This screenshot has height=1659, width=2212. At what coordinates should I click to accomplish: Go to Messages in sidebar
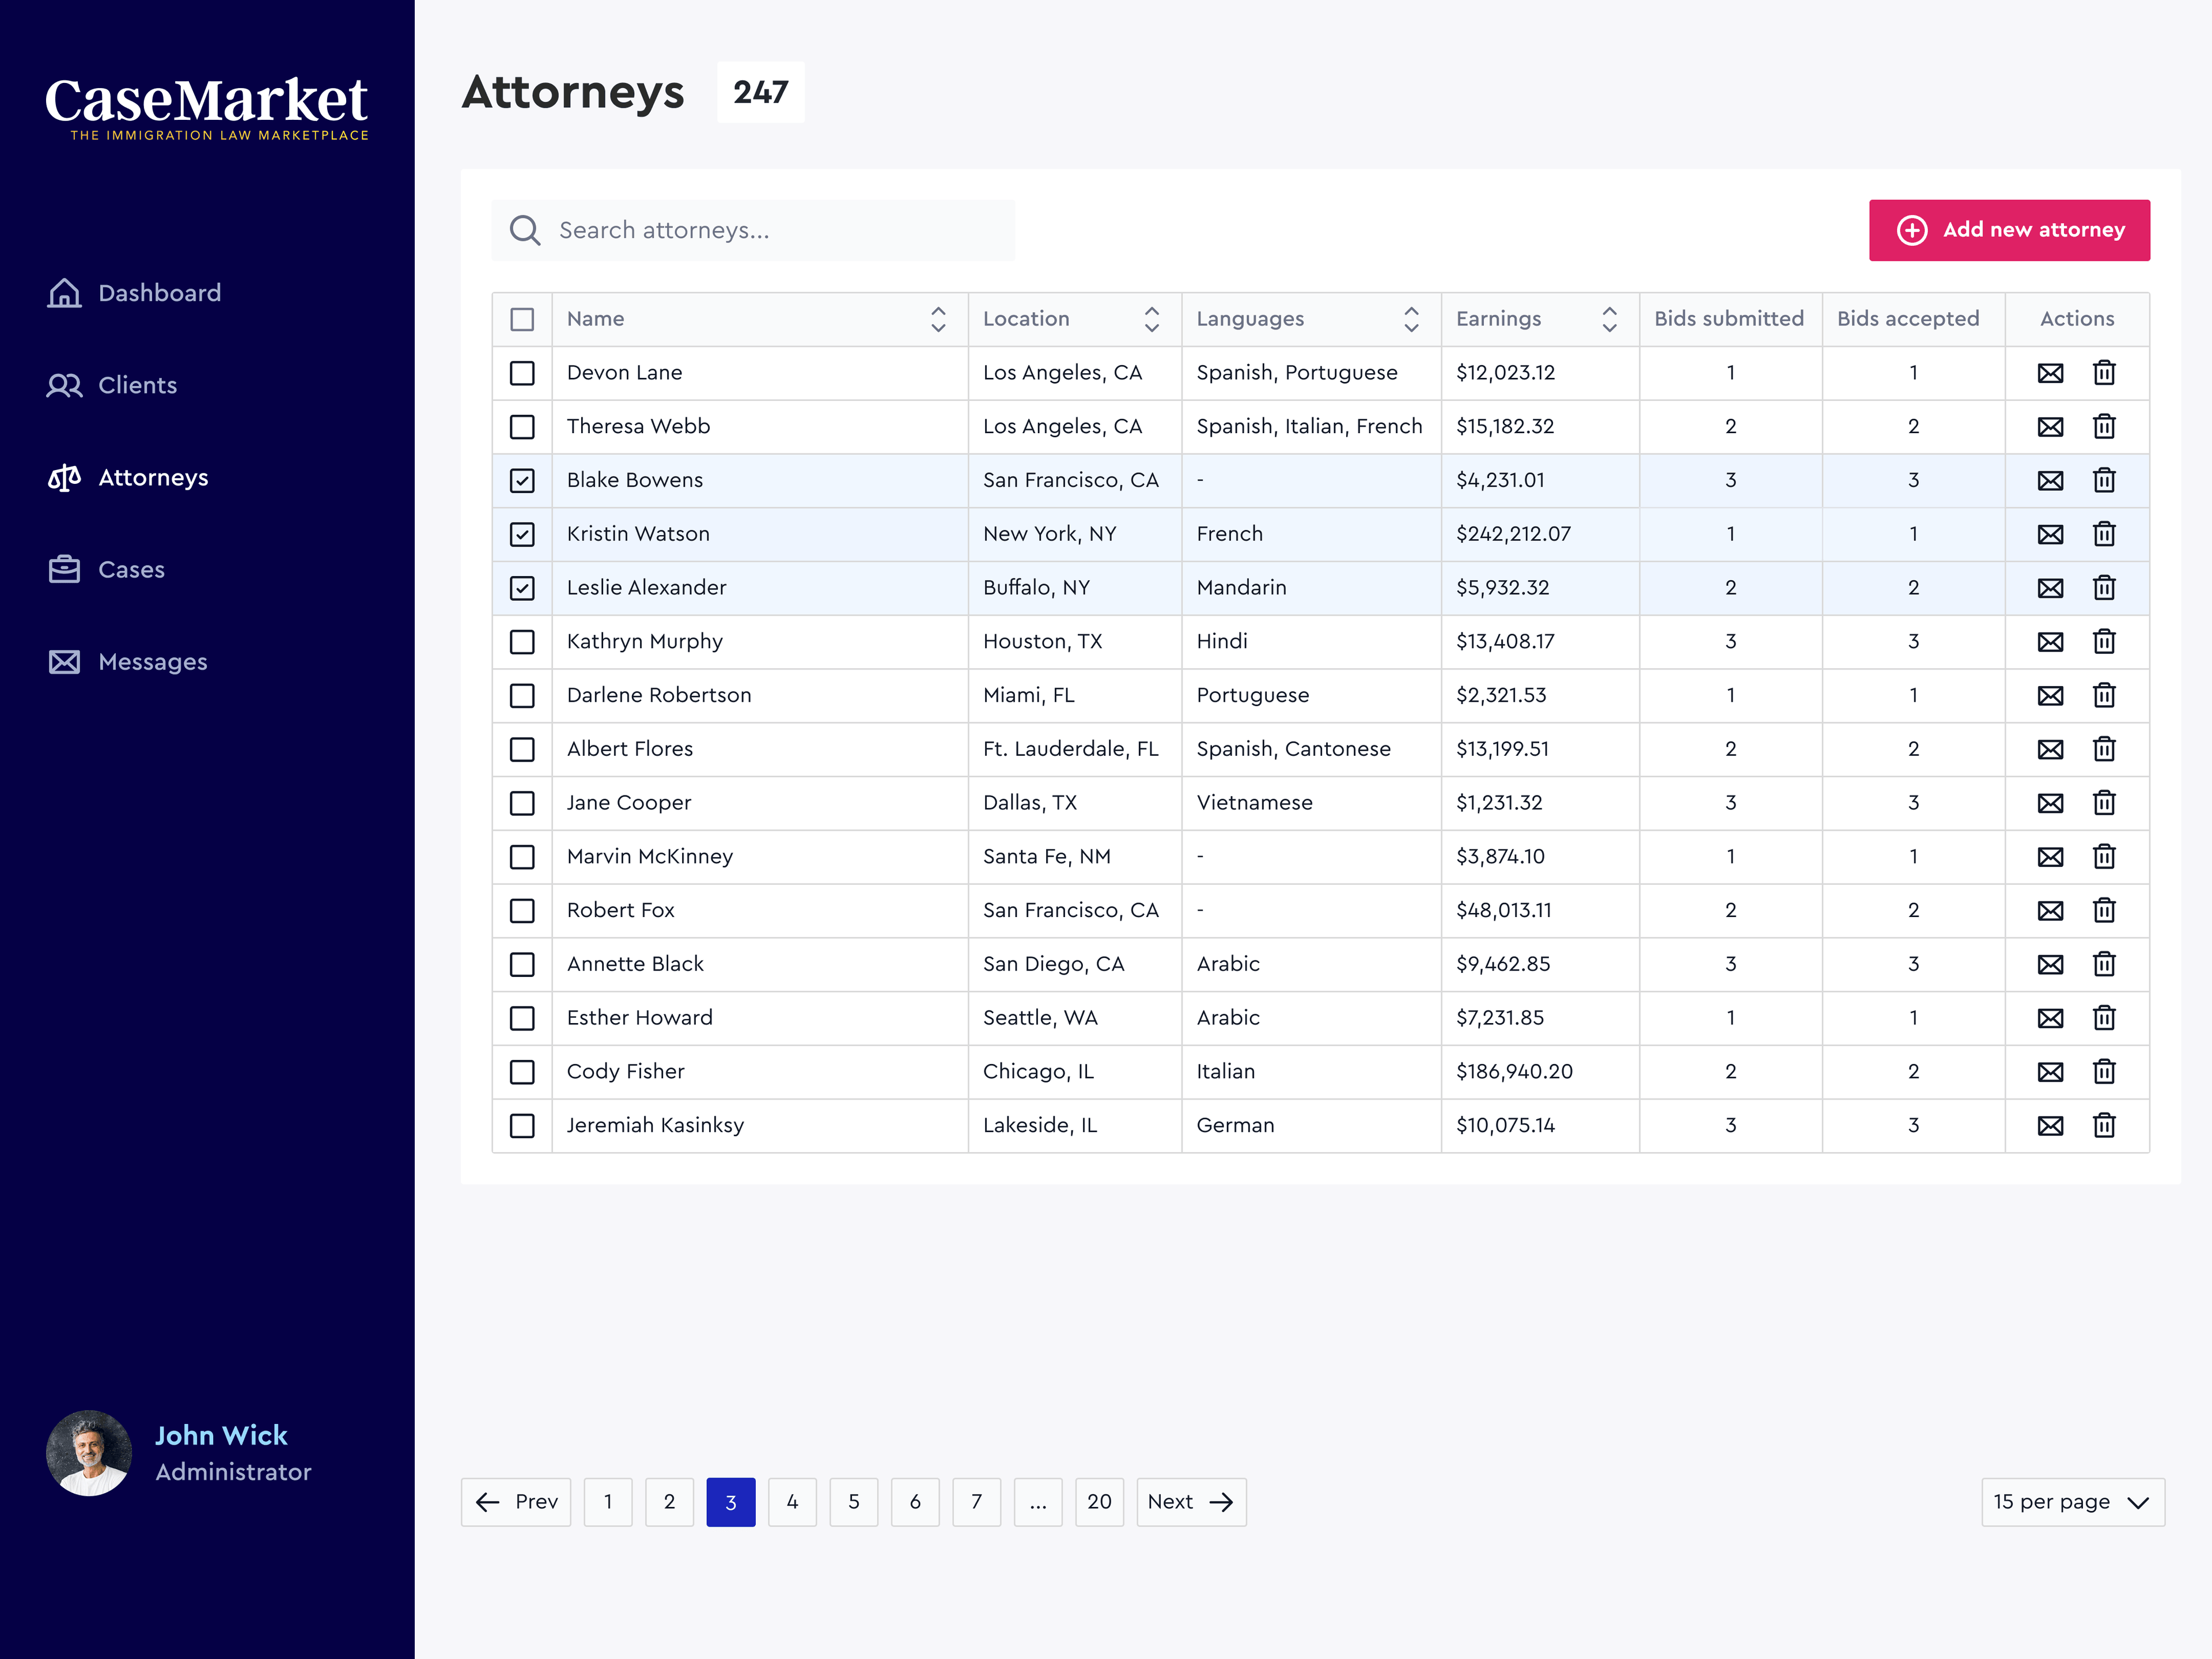128,662
